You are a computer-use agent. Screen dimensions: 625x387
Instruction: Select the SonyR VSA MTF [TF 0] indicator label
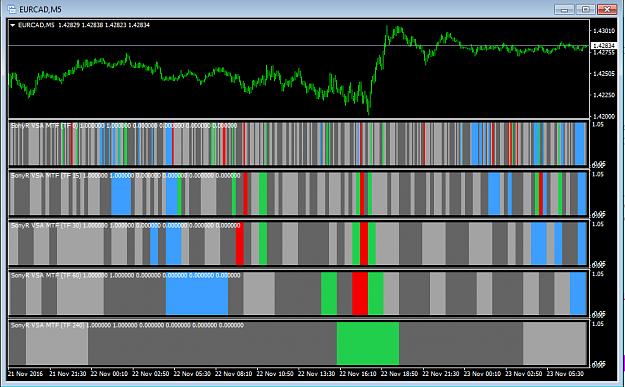pos(44,126)
